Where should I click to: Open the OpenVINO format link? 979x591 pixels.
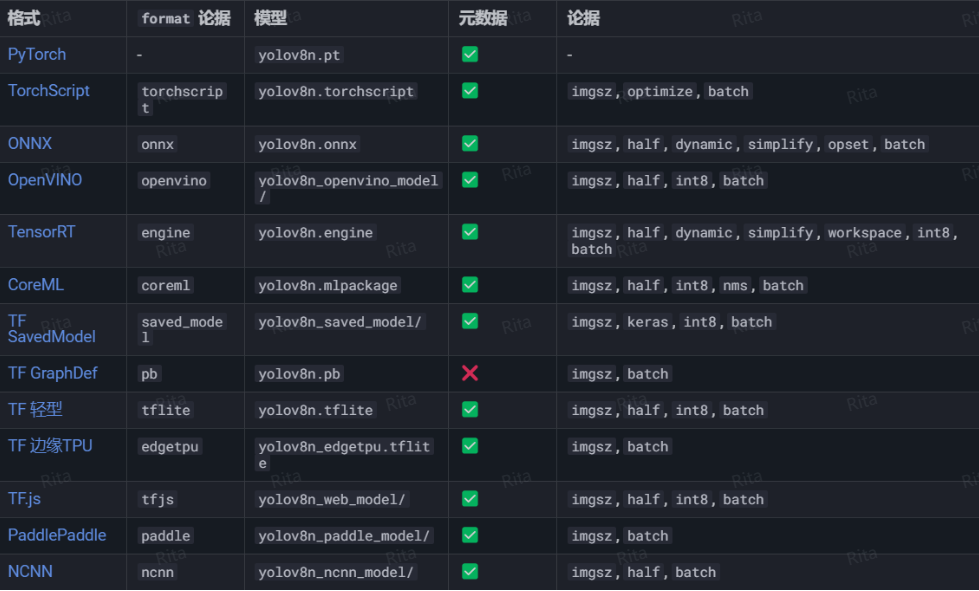45,180
